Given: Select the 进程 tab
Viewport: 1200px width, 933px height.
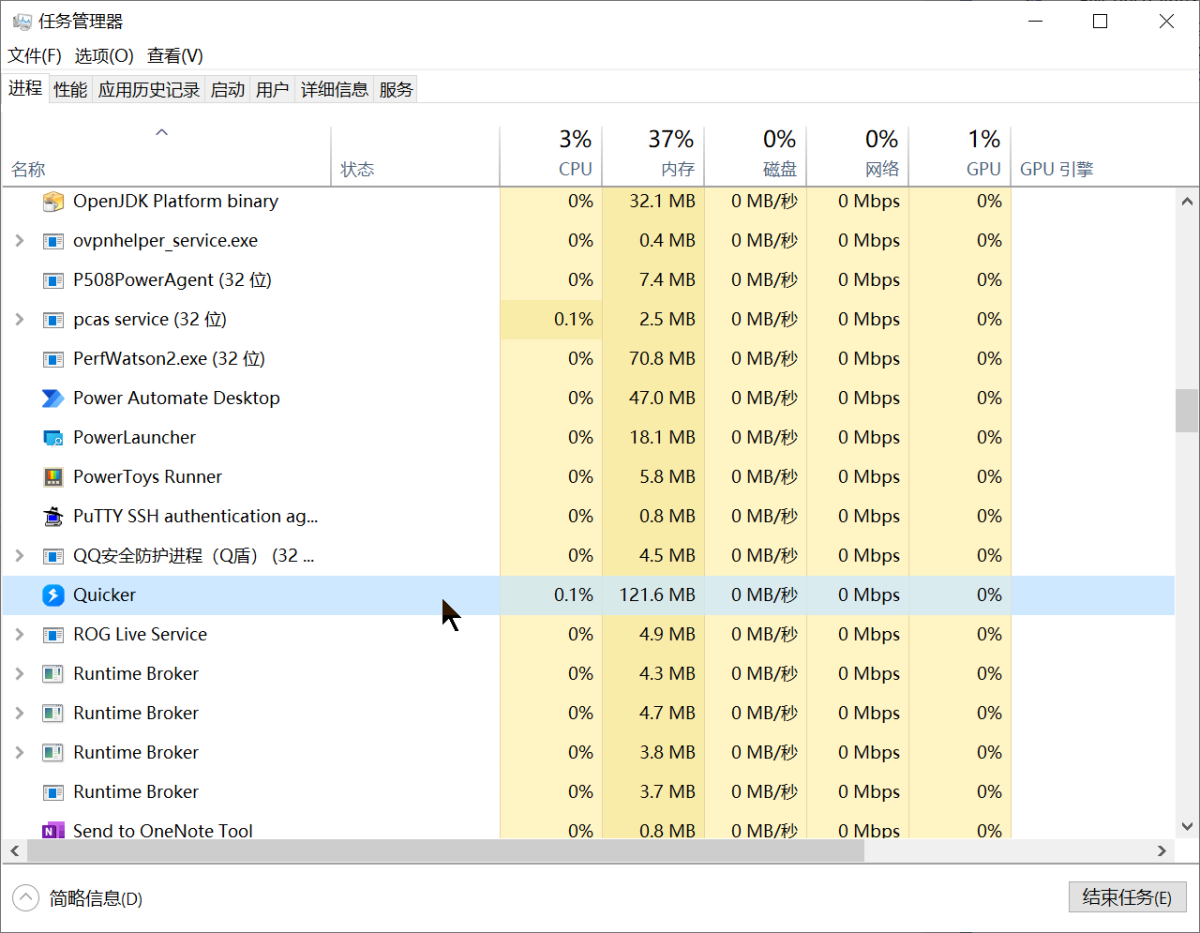Looking at the screenshot, I should [25, 88].
